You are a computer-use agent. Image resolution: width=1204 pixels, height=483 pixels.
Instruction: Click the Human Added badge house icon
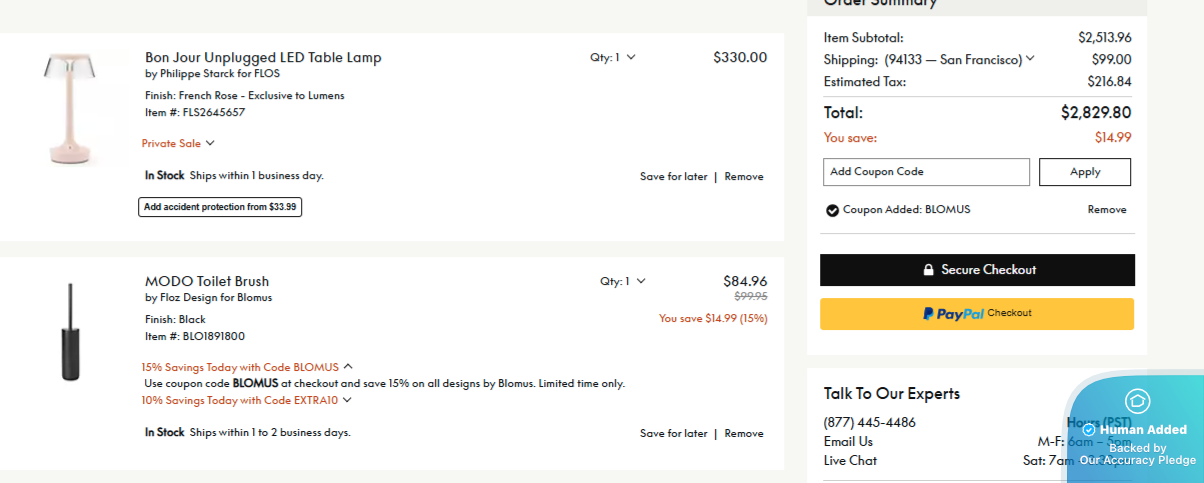[x=1137, y=401]
